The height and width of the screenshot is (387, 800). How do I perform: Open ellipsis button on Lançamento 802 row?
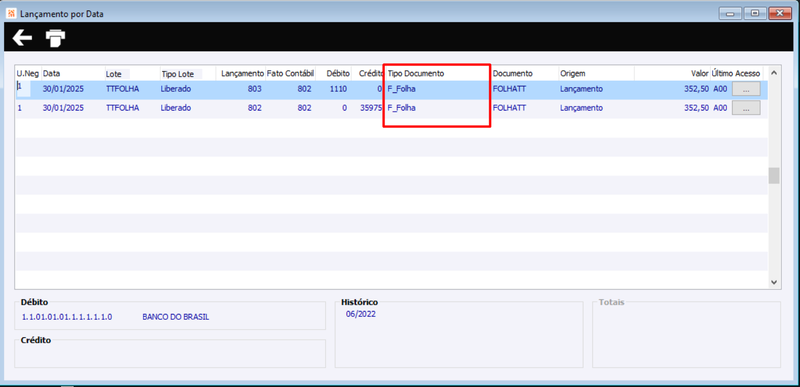click(x=746, y=108)
